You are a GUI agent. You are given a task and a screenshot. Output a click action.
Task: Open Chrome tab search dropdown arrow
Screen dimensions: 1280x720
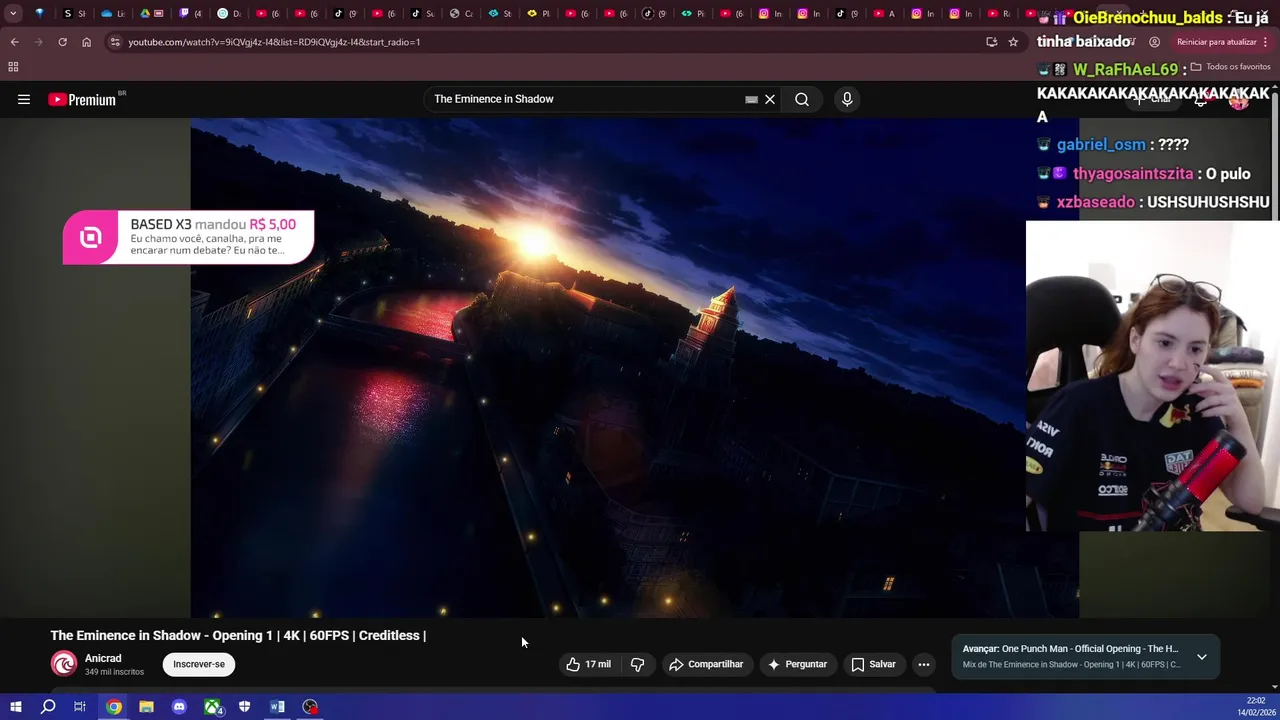tap(13, 14)
